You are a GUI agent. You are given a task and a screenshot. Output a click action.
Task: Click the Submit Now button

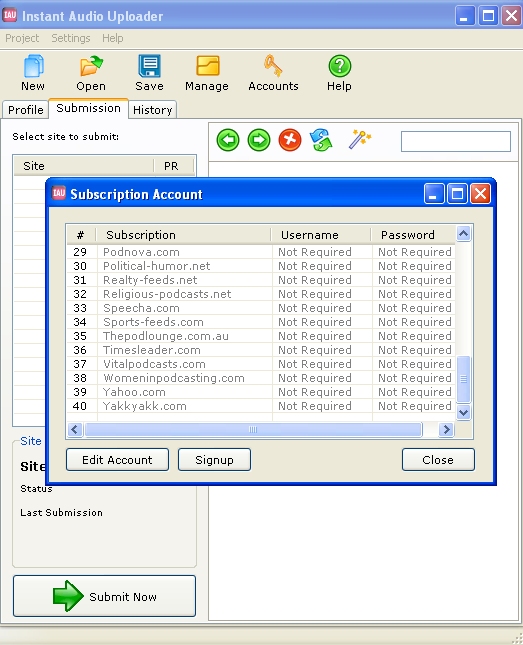[x=105, y=596]
